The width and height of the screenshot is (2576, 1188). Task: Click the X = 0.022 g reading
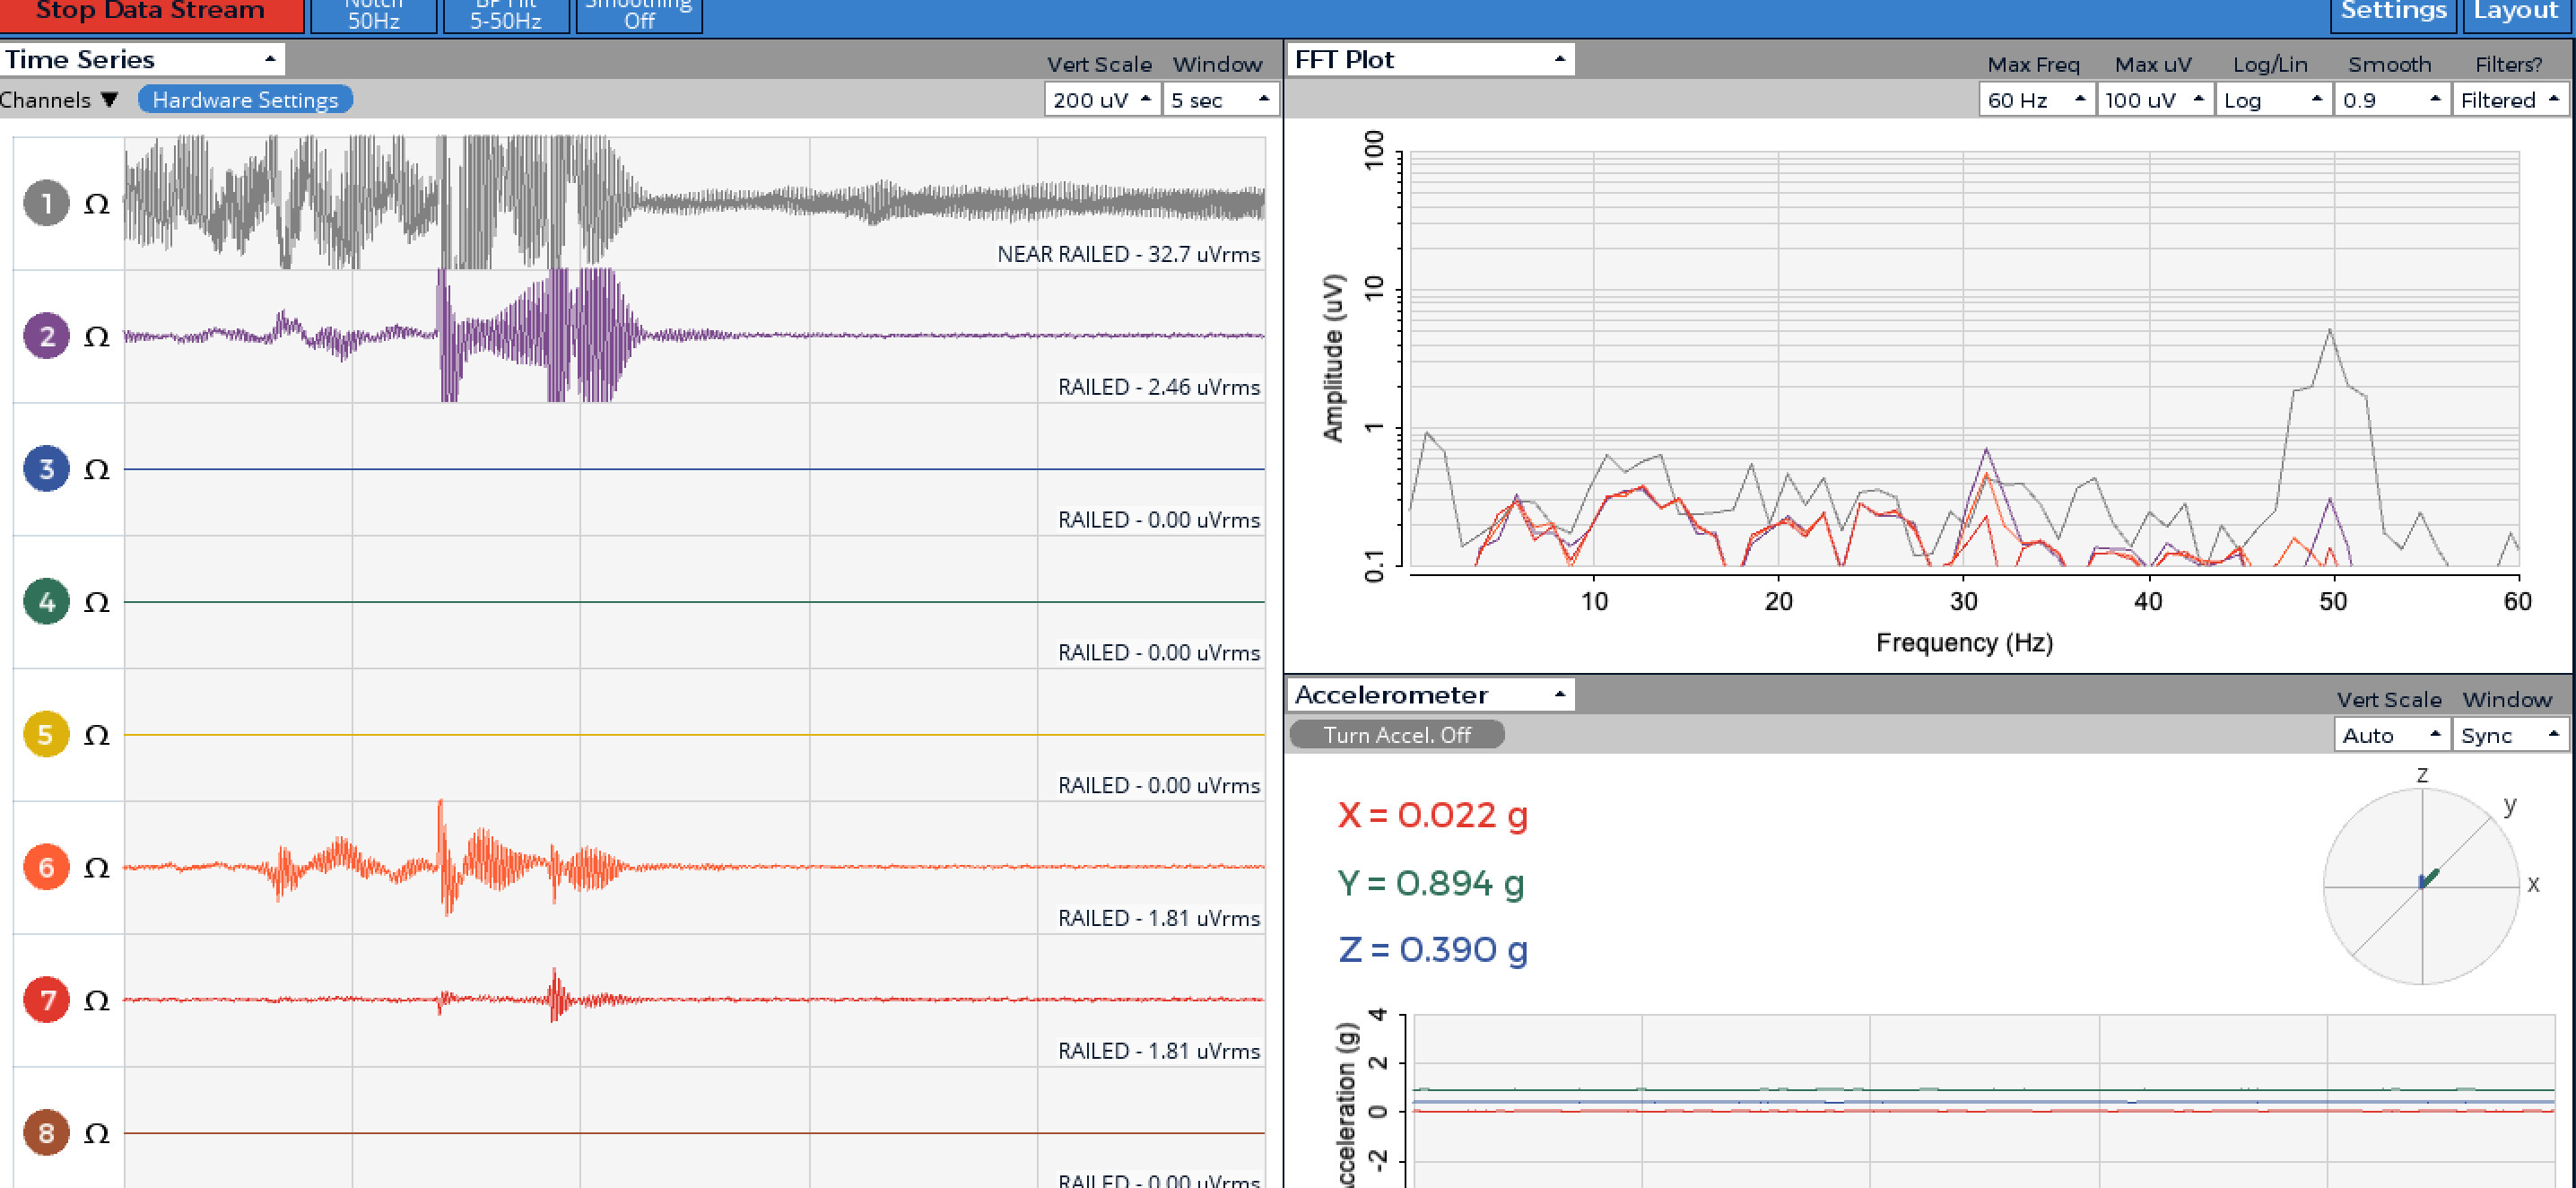[1432, 815]
